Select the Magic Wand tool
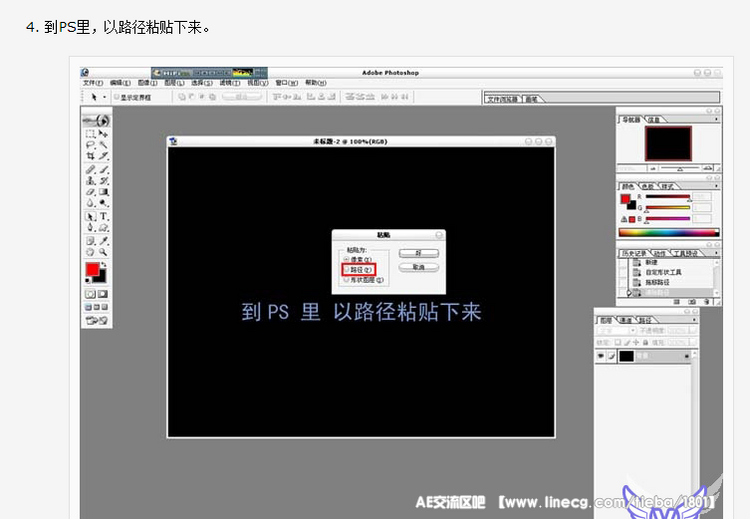 click(x=103, y=144)
